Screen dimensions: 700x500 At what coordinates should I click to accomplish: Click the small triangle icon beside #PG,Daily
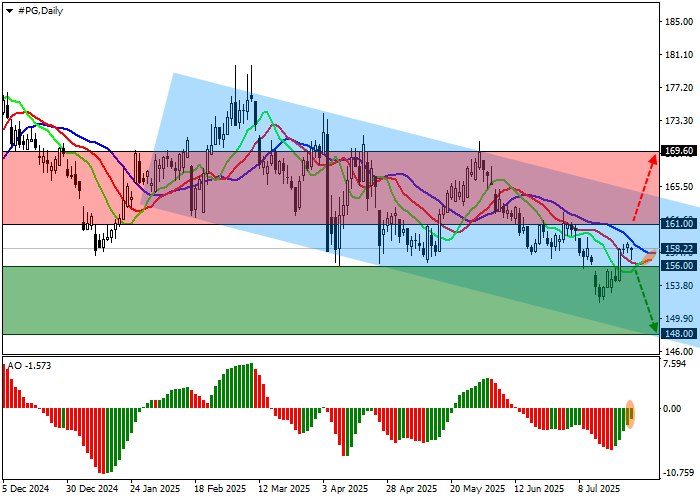tap(8, 9)
